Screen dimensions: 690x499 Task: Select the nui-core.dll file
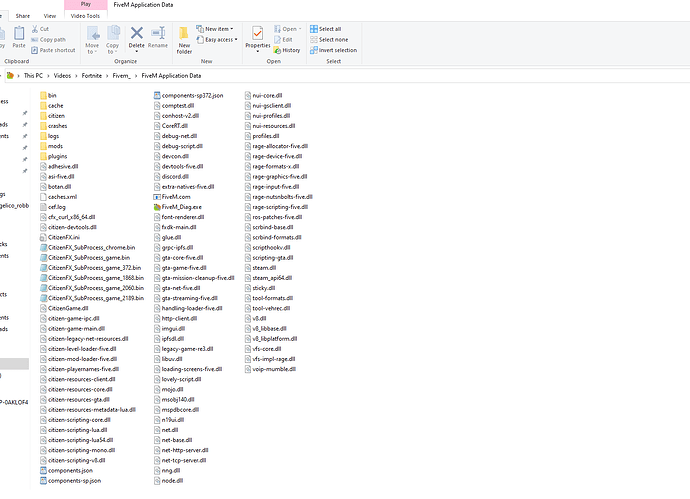[x=264, y=95]
